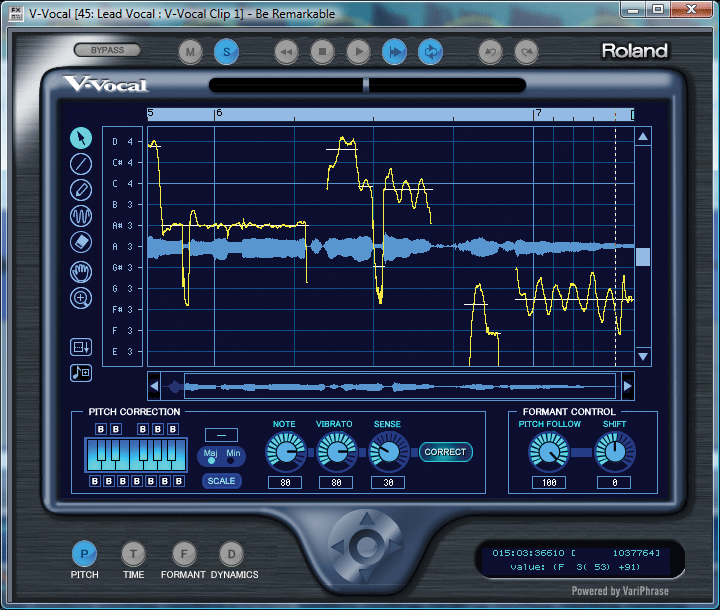Image resolution: width=720 pixels, height=610 pixels.
Task: Switch to the PITCH edit mode
Action: coord(84,554)
